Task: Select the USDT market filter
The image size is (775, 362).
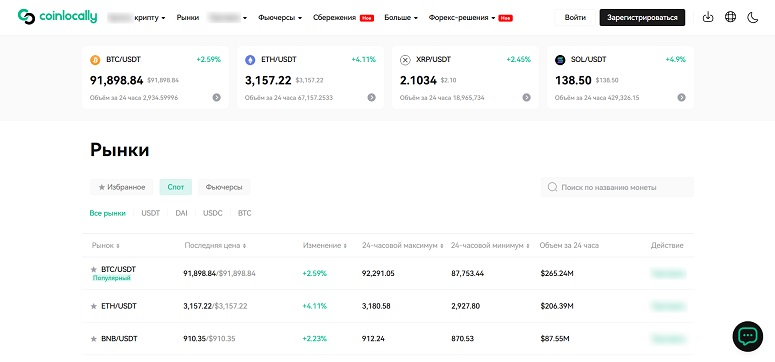Action: pyautogui.click(x=151, y=213)
